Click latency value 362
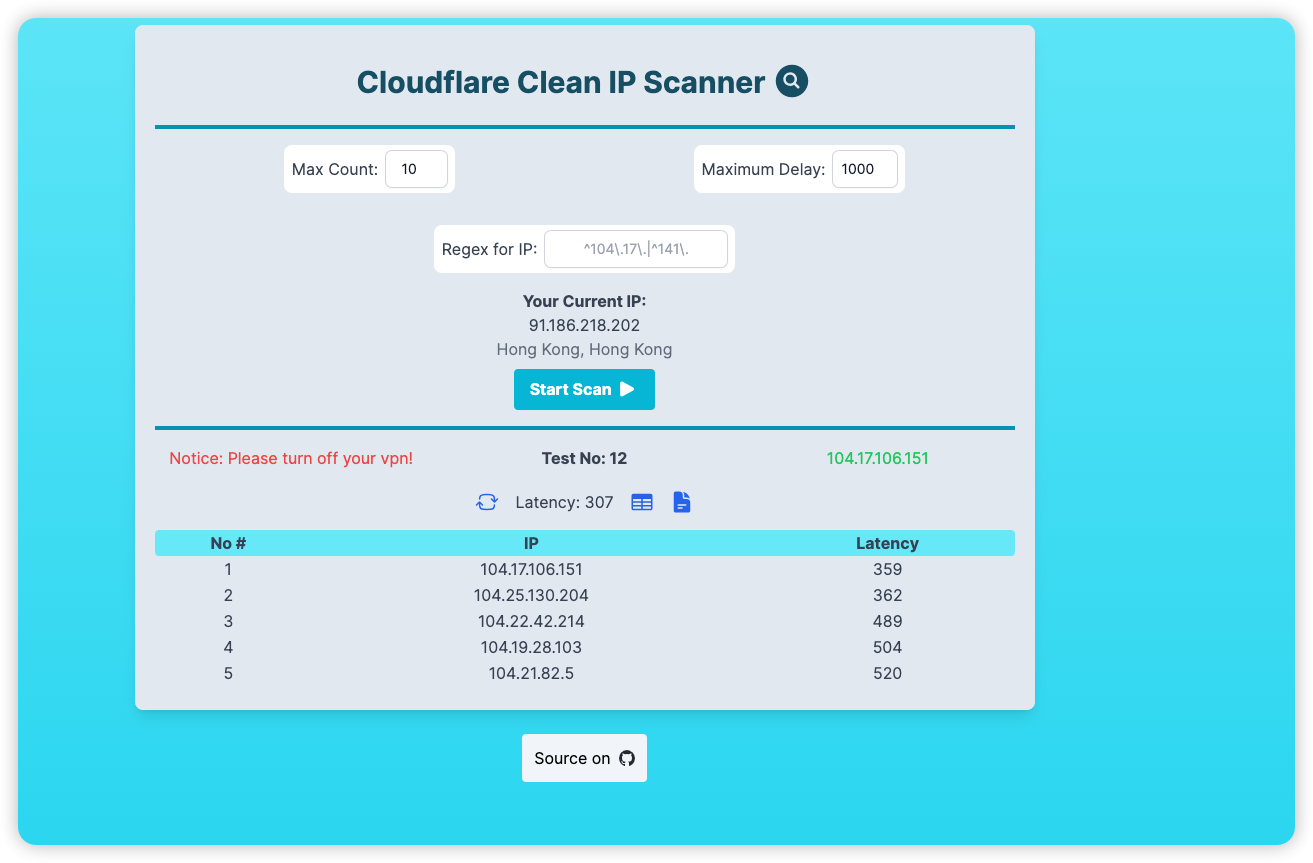The image size is (1313, 863). pos(887,595)
